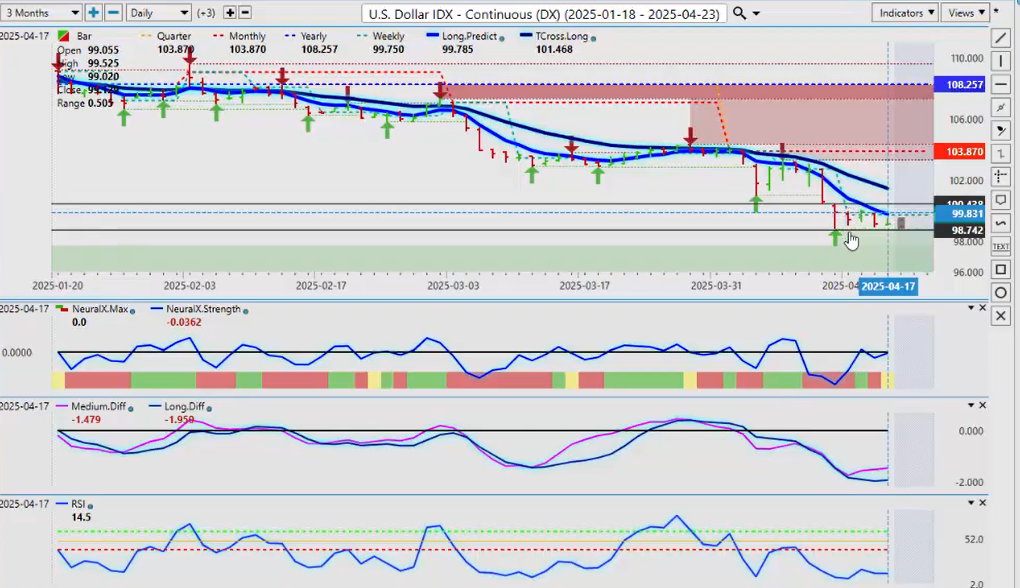Click the red 103.870 price label
The height and width of the screenshot is (588, 1020).
[960, 151]
